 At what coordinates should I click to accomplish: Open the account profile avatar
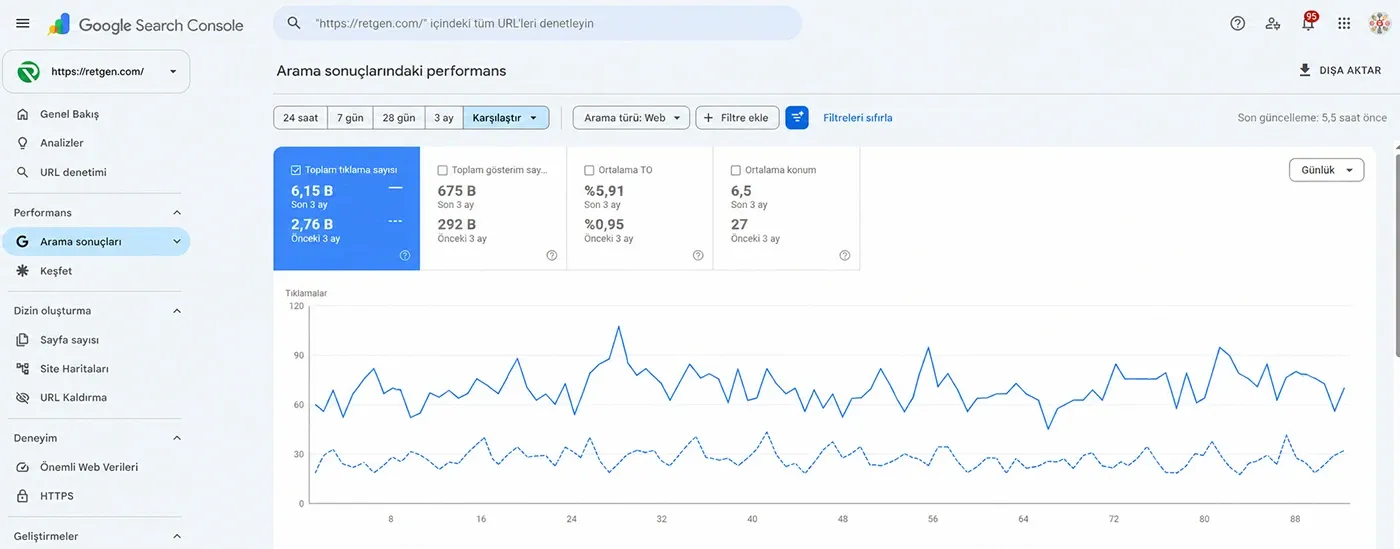[1379, 23]
